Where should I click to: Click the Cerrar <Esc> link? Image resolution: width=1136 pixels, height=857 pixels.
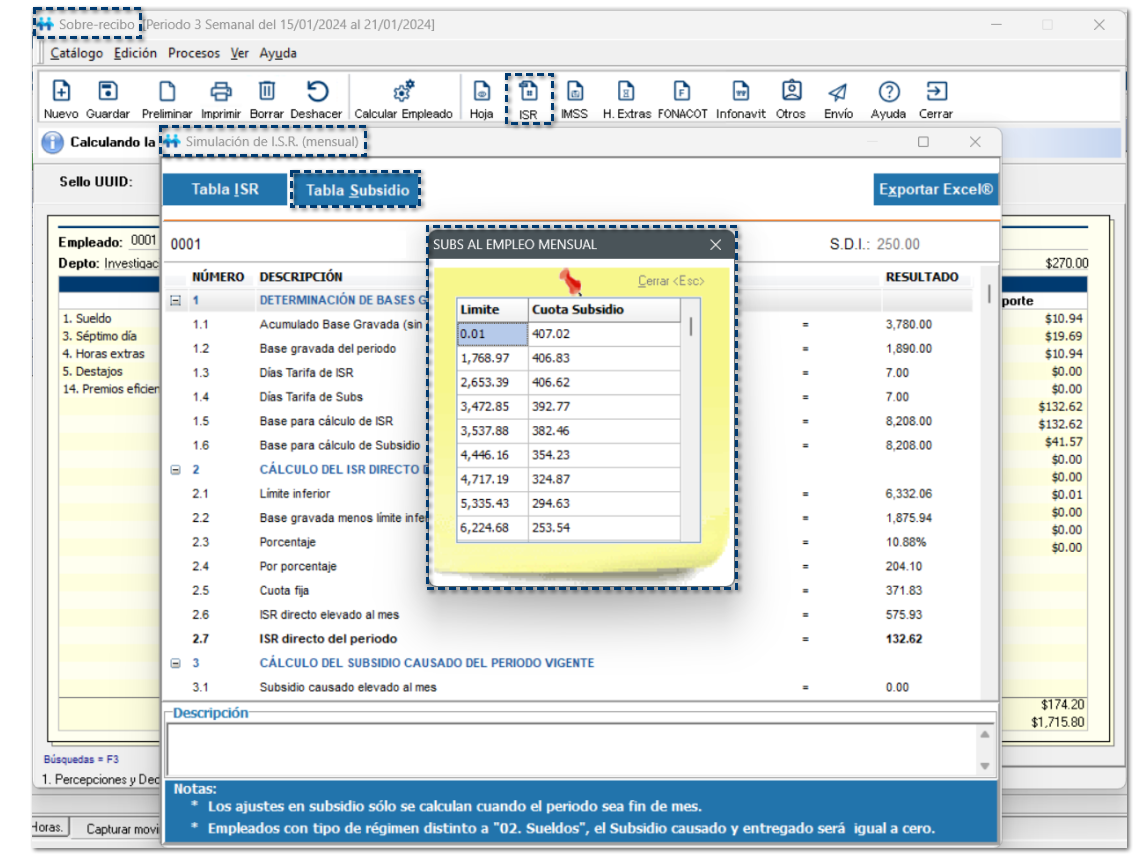[671, 281]
